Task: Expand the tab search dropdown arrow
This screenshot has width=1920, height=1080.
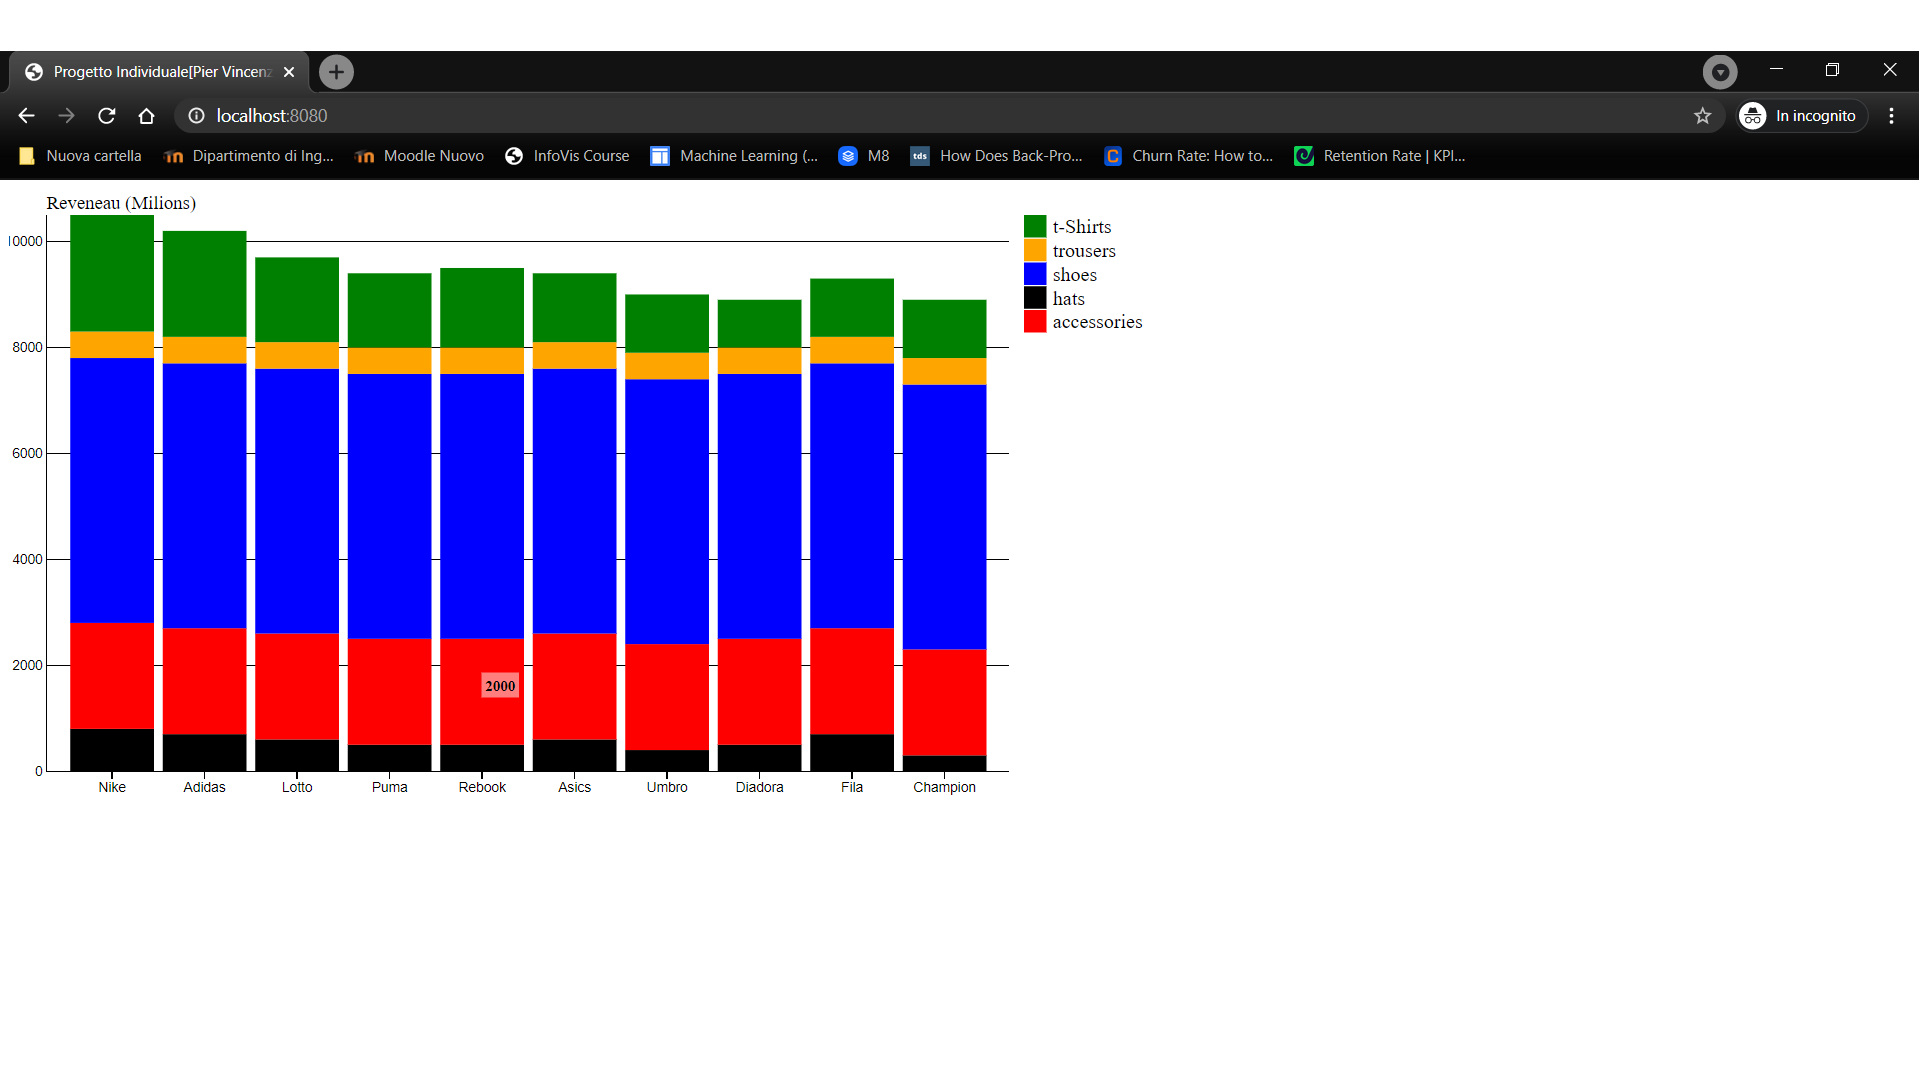Action: (1720, 72)
